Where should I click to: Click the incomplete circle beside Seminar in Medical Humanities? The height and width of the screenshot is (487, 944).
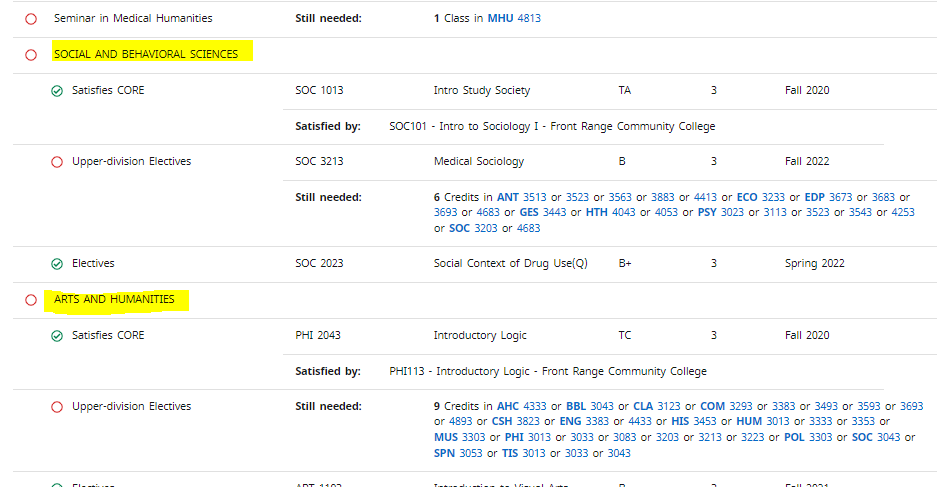[x=31, y=19]
